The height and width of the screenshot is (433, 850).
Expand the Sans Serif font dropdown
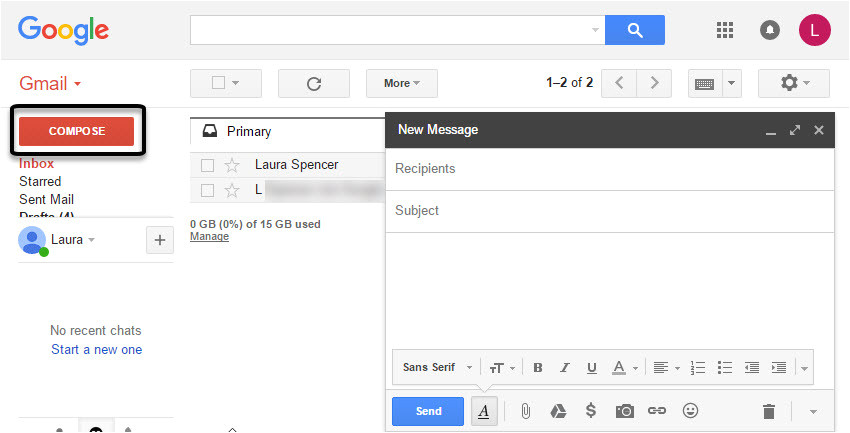pyautogui.click(x=437, y=367)
